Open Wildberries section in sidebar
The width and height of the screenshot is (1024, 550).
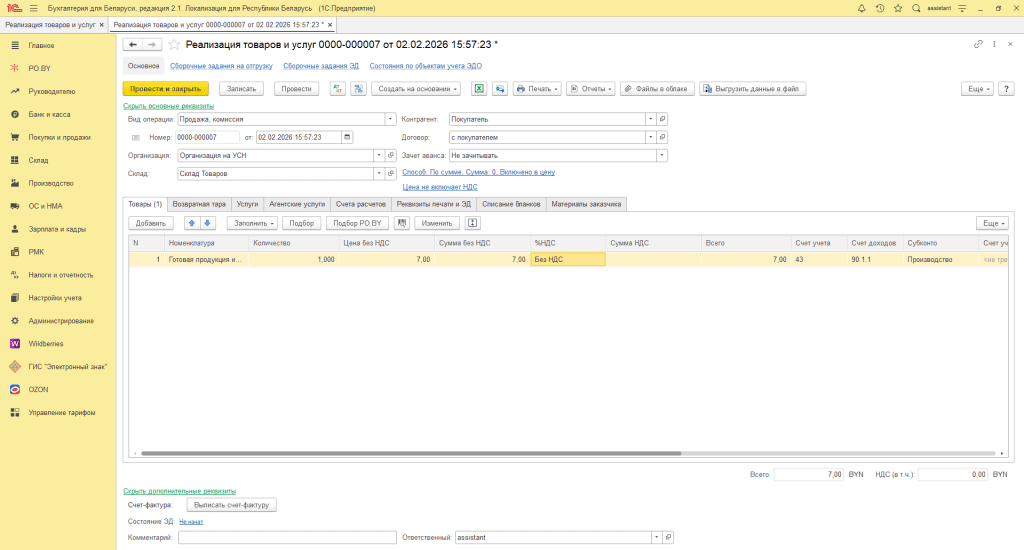46,343
